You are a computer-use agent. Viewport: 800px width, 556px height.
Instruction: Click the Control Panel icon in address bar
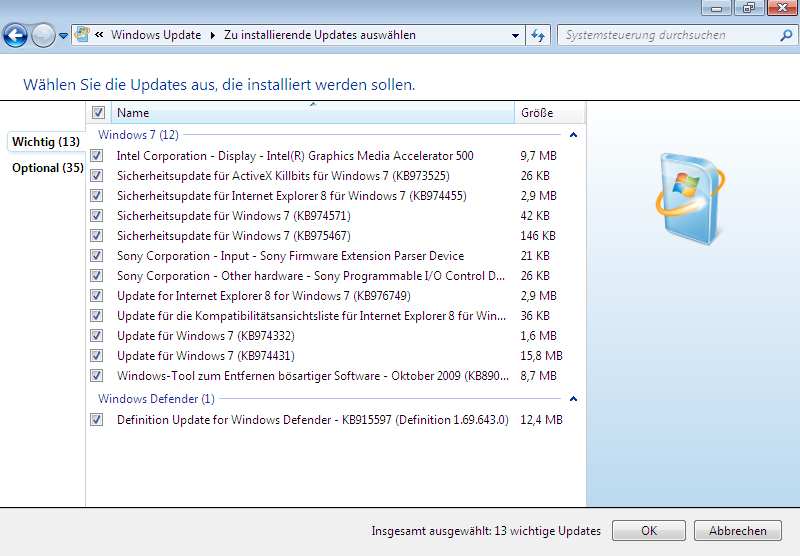pos(82,35)
